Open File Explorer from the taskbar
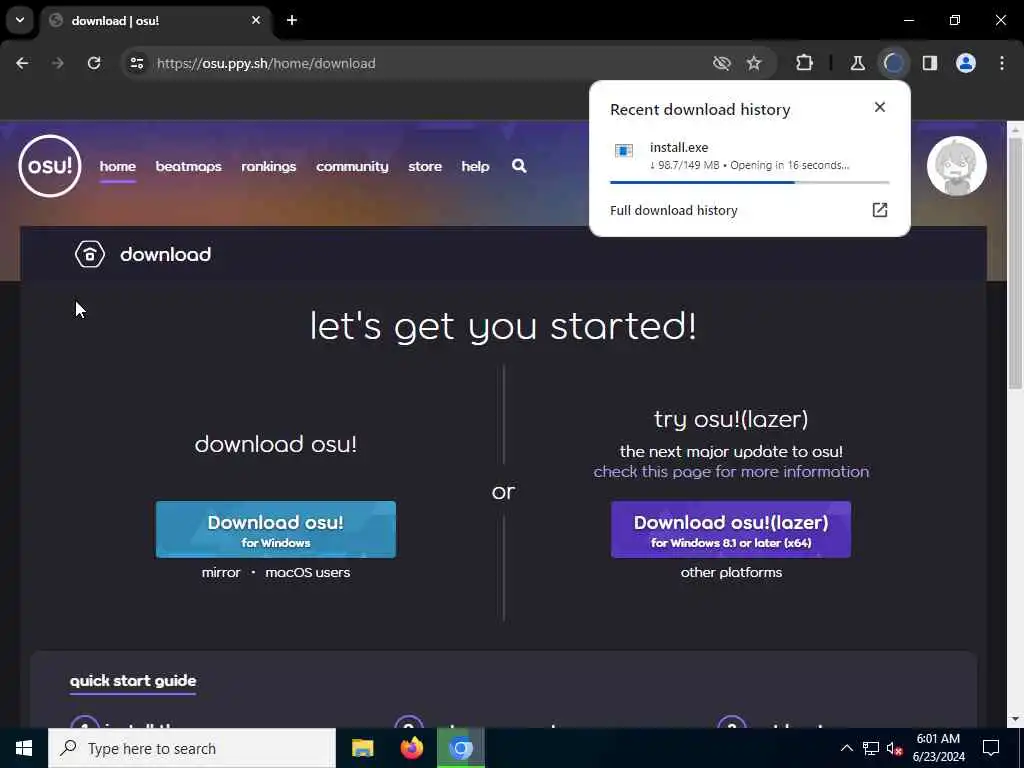This screenshot has width=1024, height=768. (x=362, y=748)
